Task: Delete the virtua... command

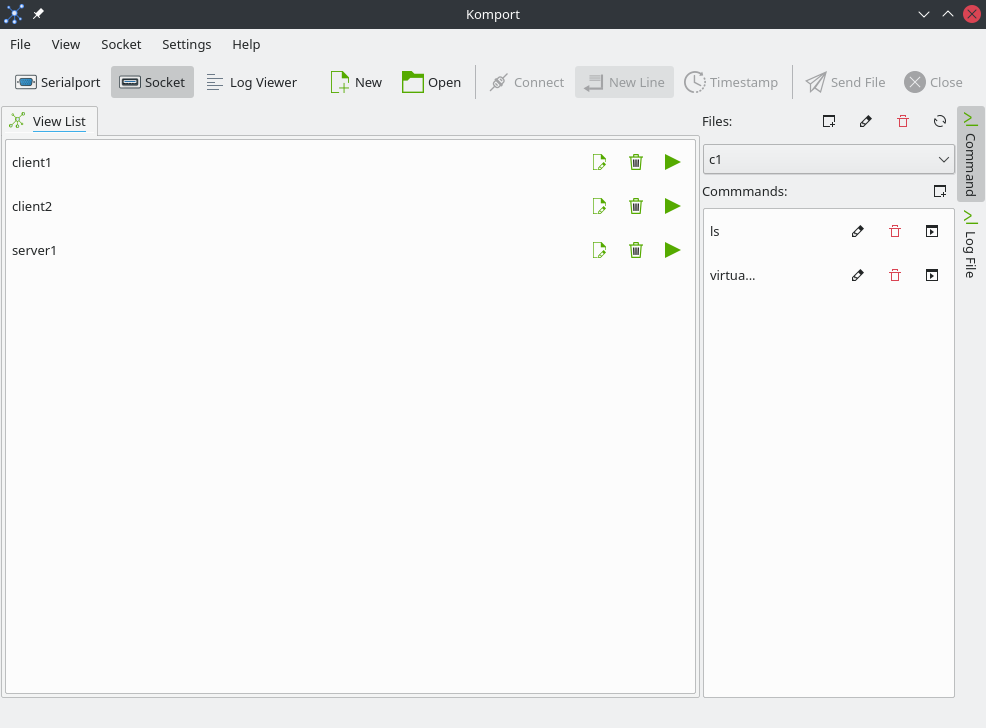Action: click(x=895, y=275)
